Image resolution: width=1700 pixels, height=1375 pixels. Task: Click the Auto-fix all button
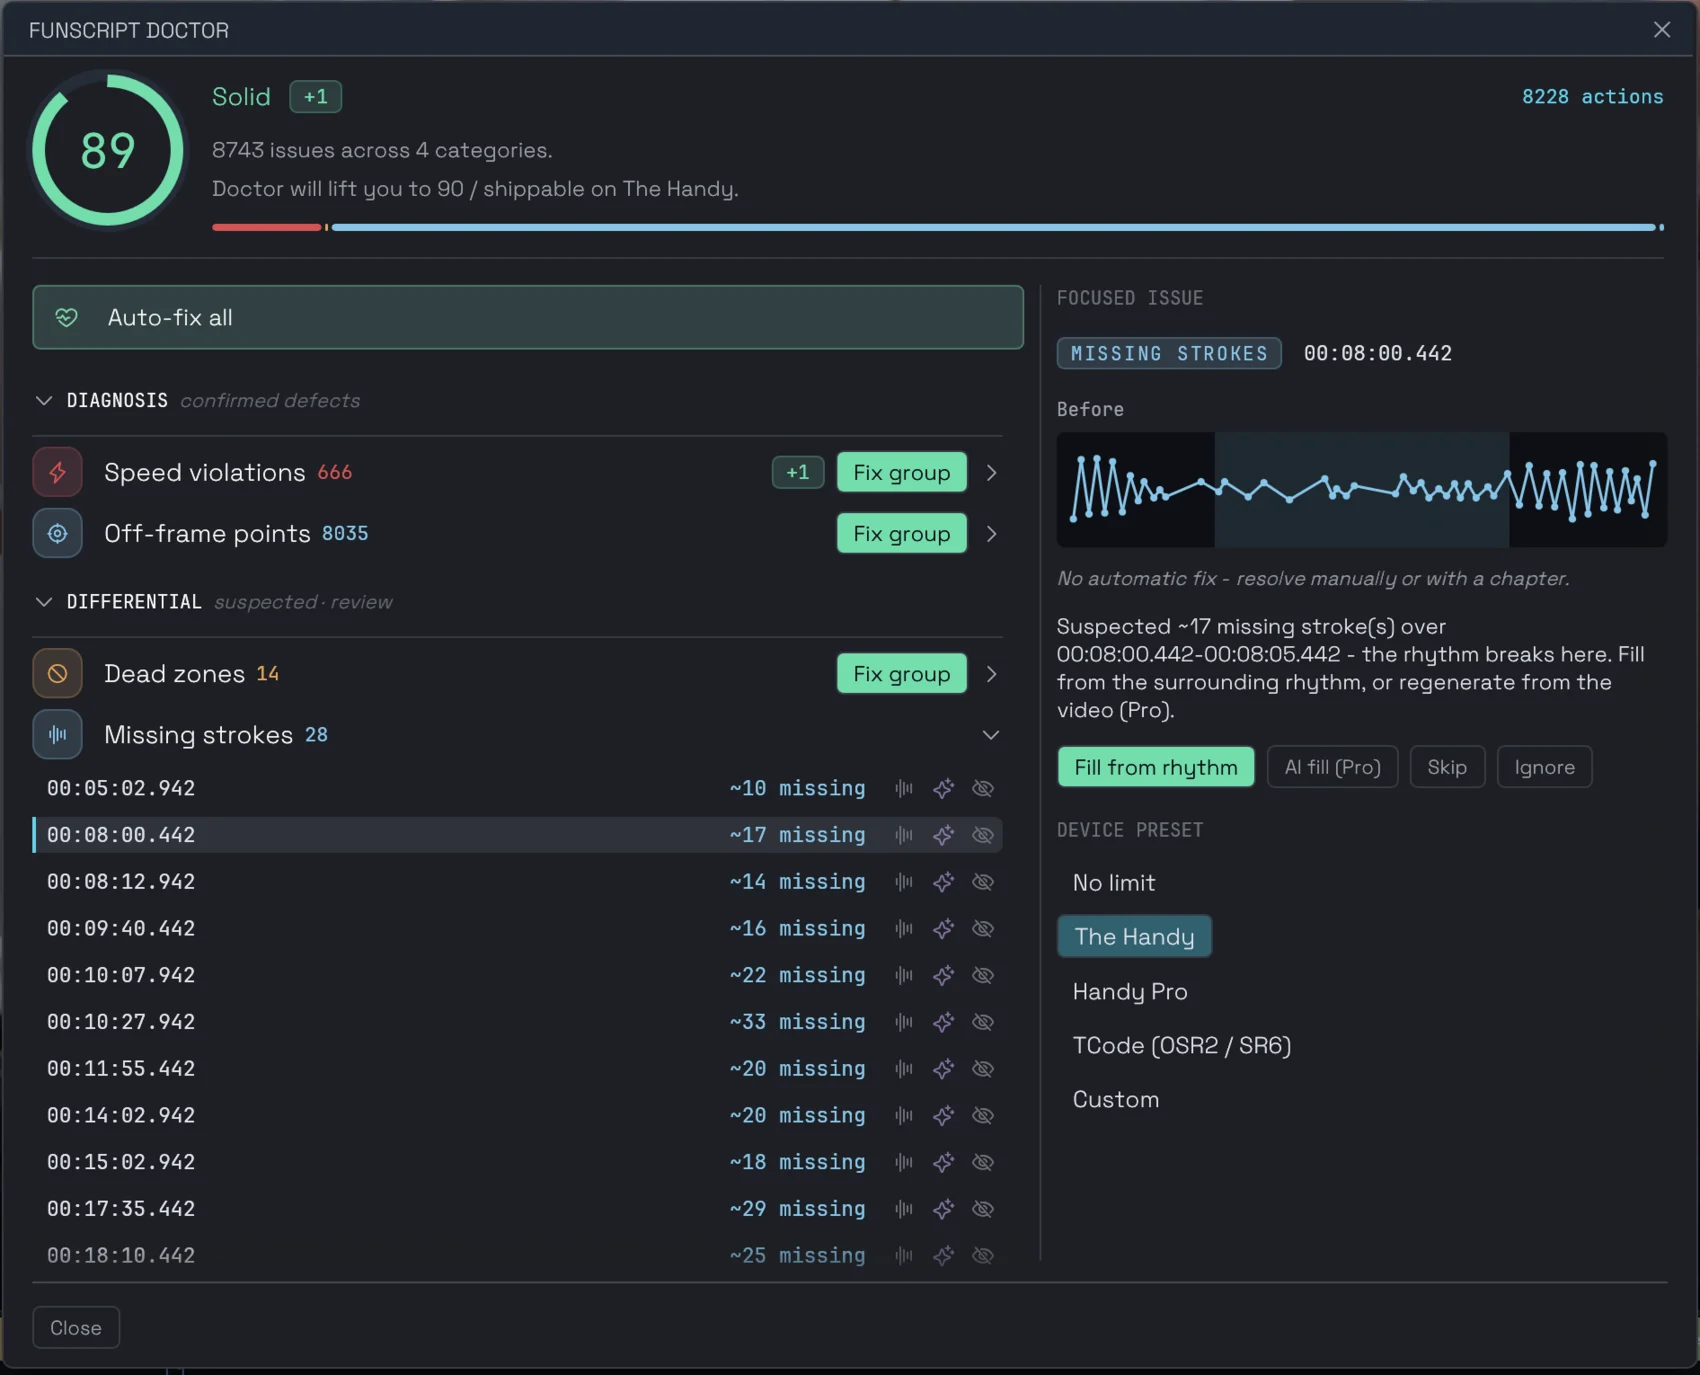[x=528, y=317]
